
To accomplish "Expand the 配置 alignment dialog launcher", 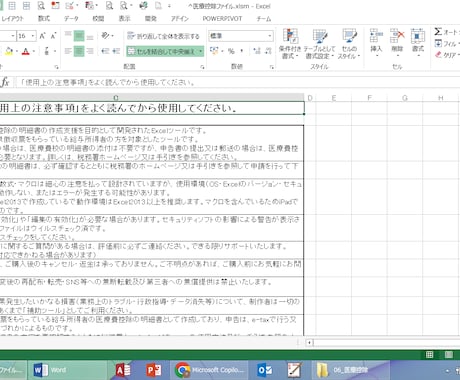I will (202, 67).
